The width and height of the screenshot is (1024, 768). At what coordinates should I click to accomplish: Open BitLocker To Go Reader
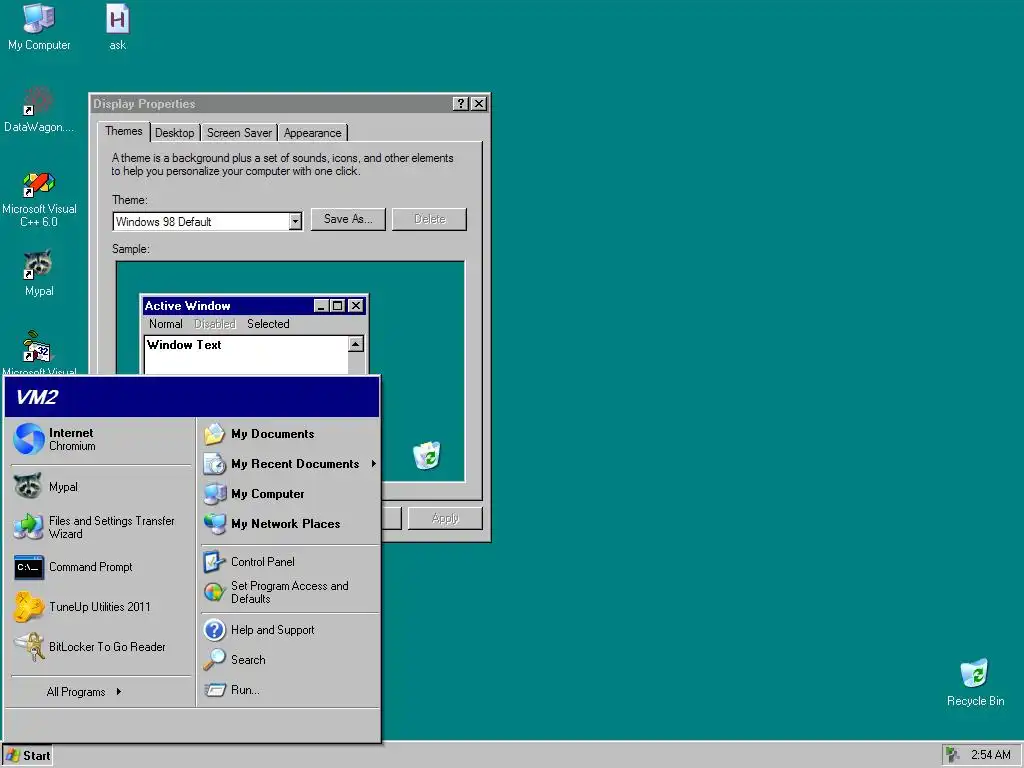(101, 647)
